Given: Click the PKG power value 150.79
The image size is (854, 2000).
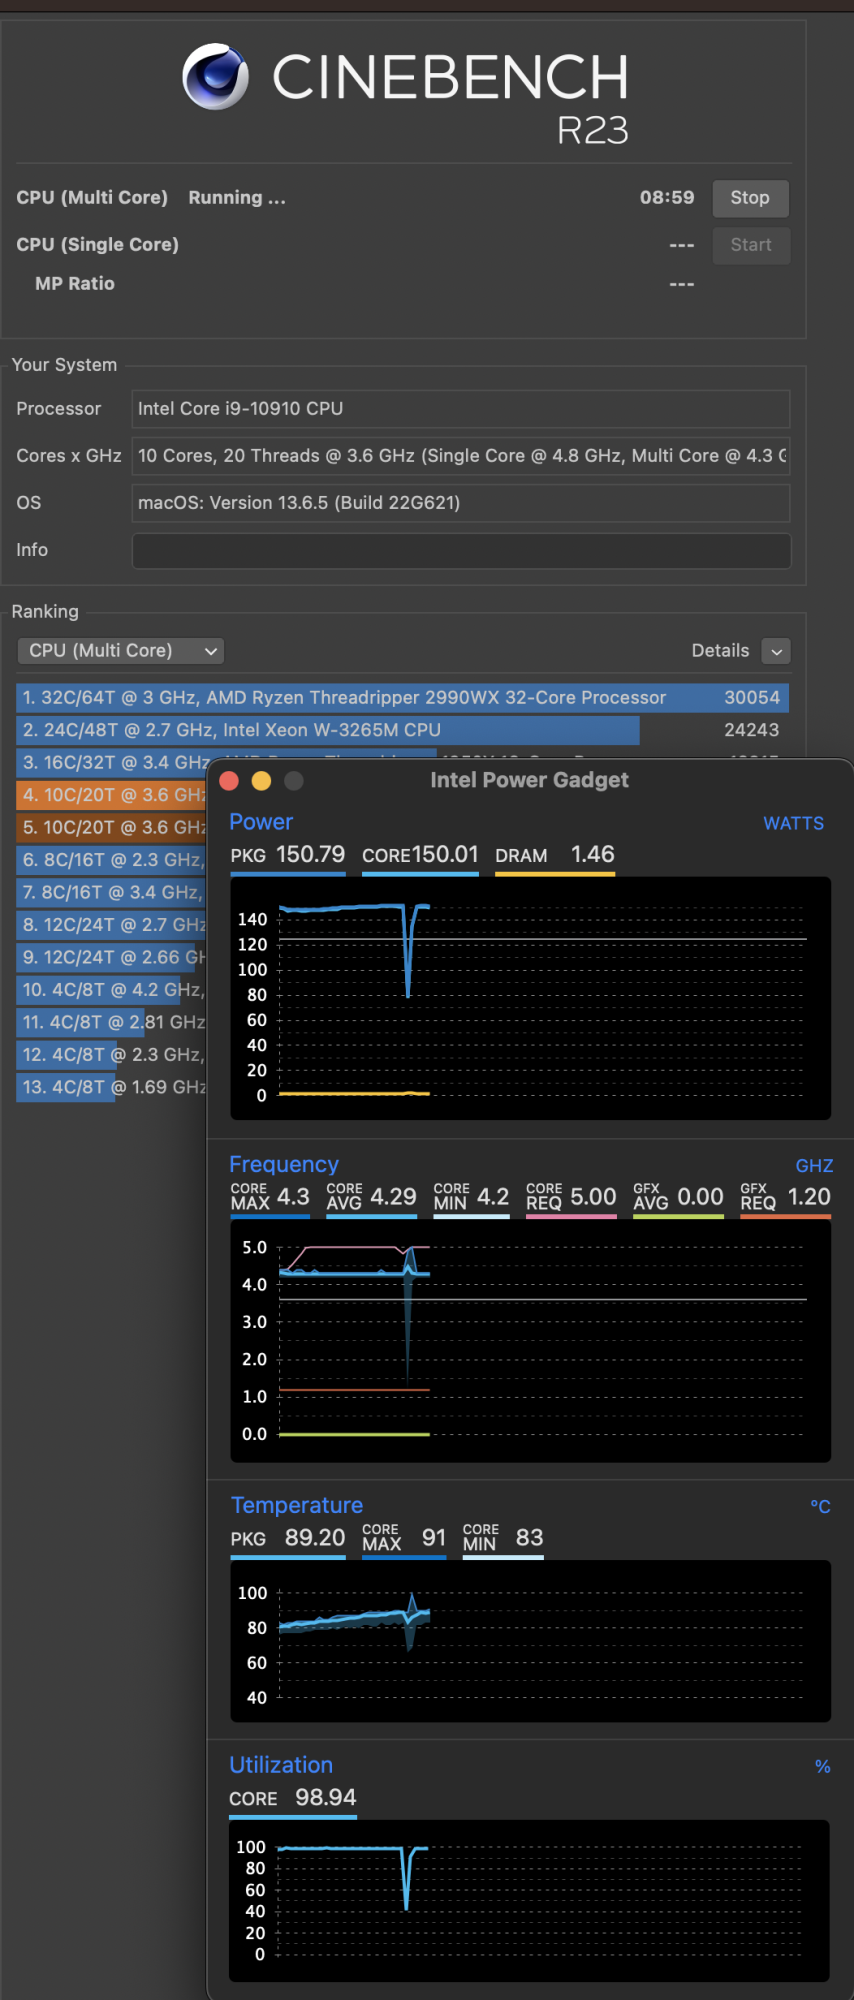Looking at the screenshot, I should [x=310, y=855].
